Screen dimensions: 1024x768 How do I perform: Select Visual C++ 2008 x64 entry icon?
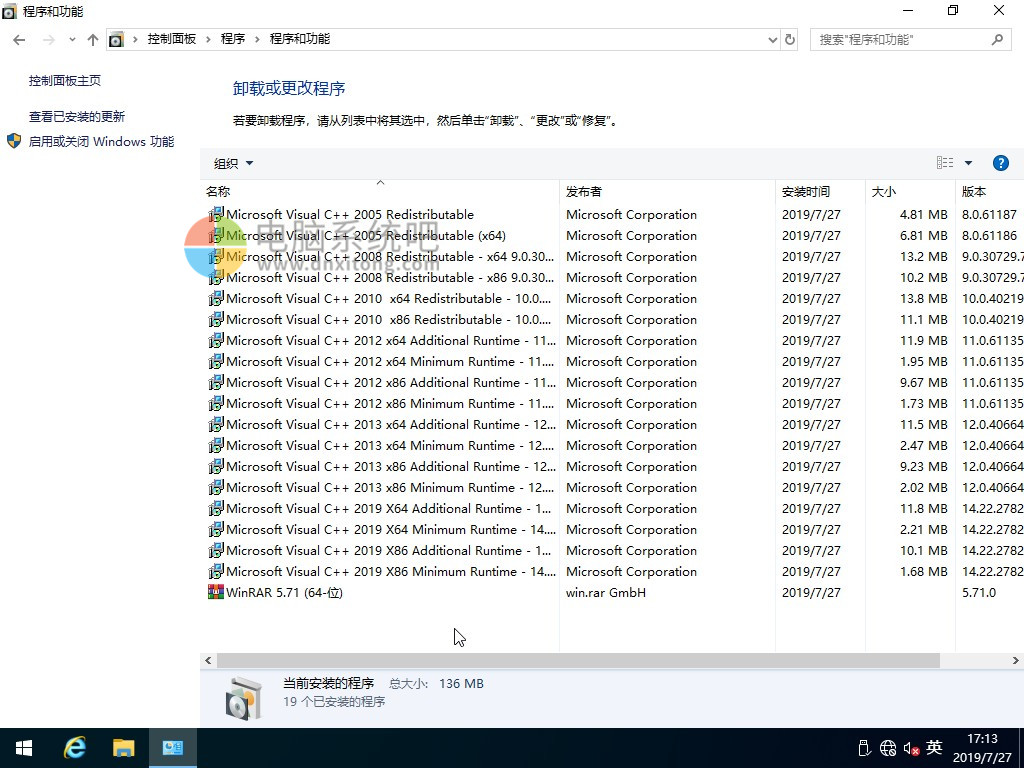(216, 256)
